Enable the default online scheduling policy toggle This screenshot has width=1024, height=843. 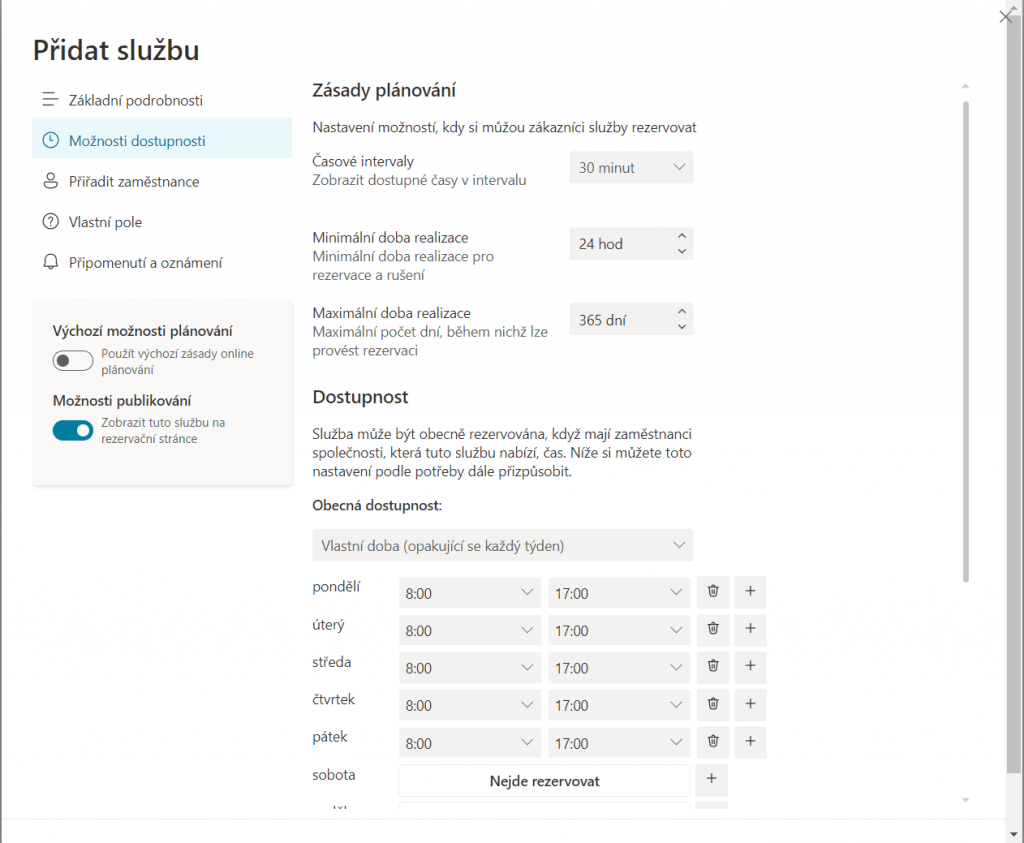(73, 361)
